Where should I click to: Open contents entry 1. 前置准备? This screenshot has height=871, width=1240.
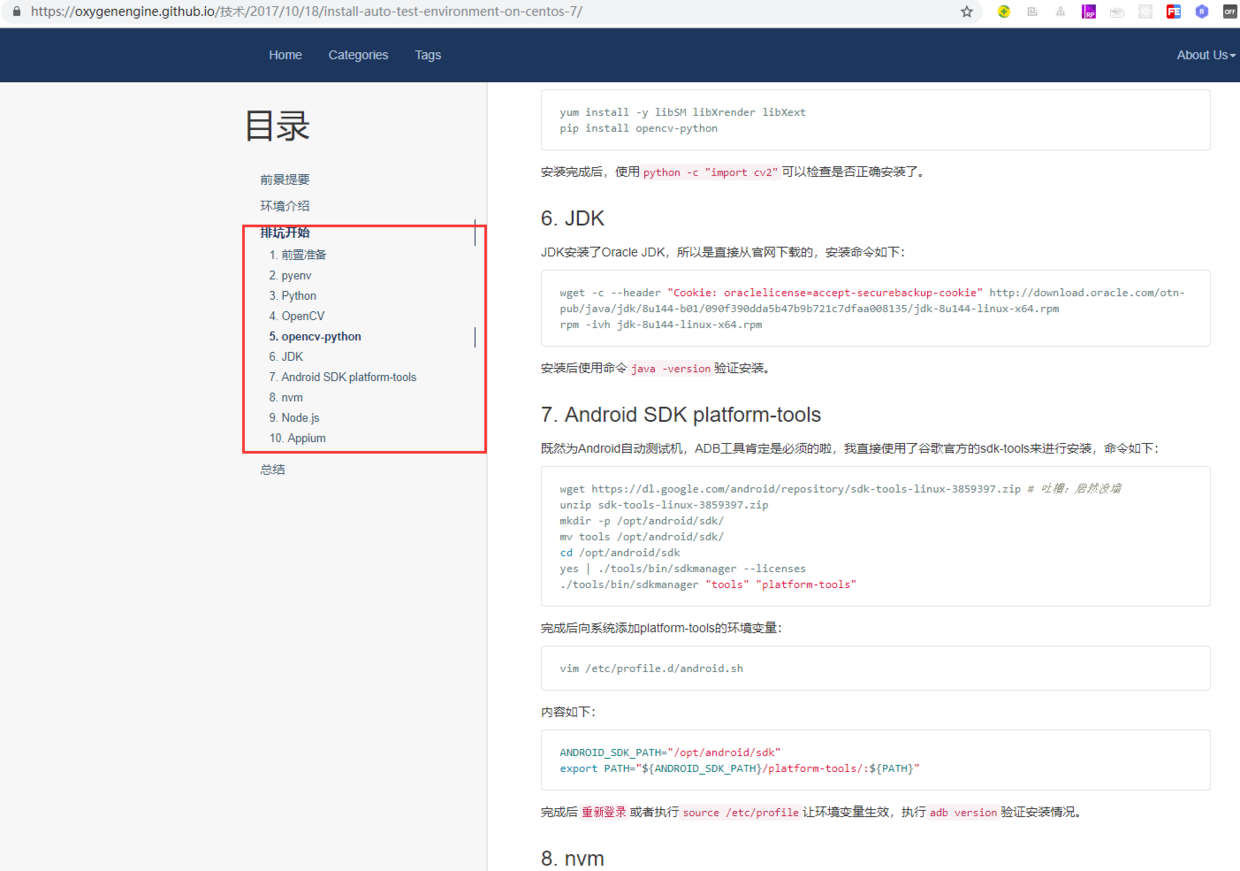(297, 255)
